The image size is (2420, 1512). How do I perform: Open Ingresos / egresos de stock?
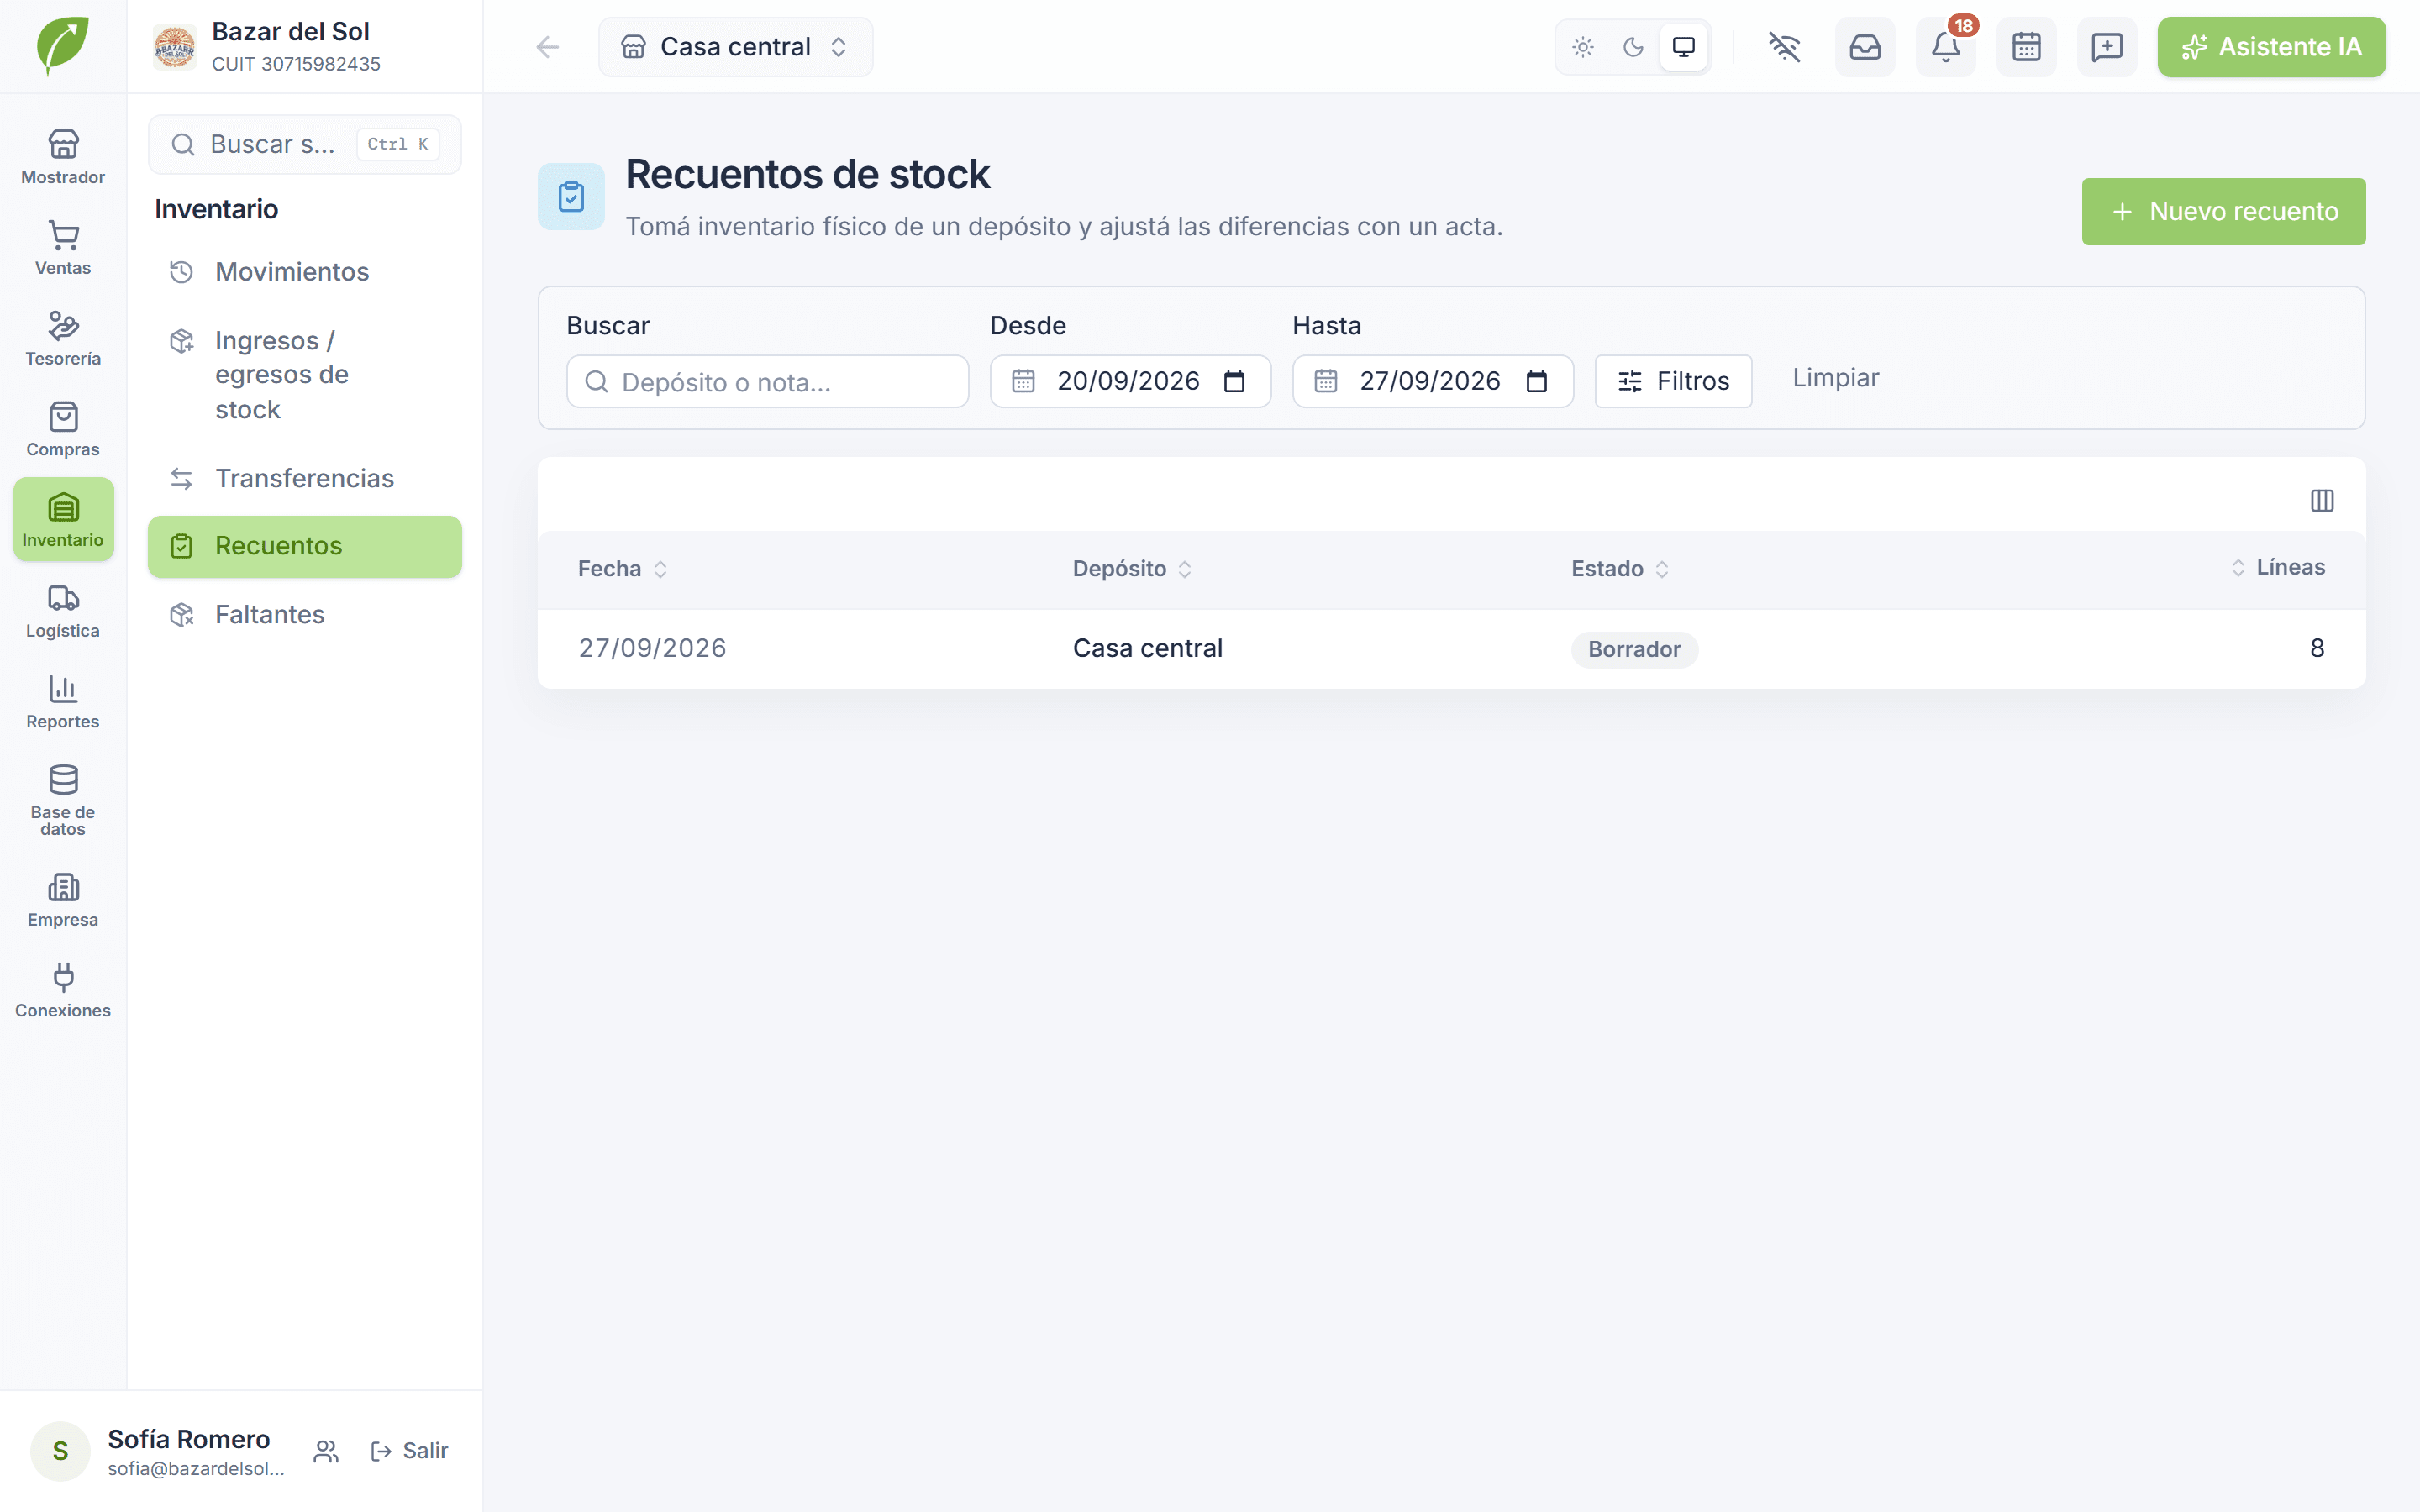point(305,375)
